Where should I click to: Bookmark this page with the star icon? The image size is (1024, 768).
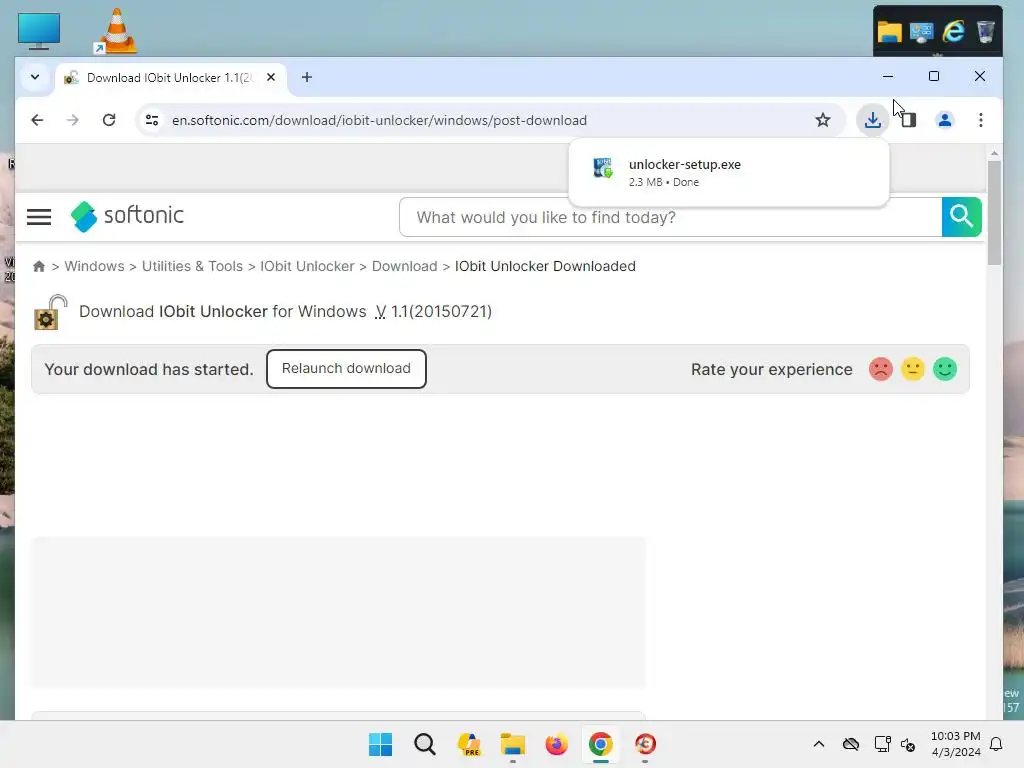click(x=823, y=120)
